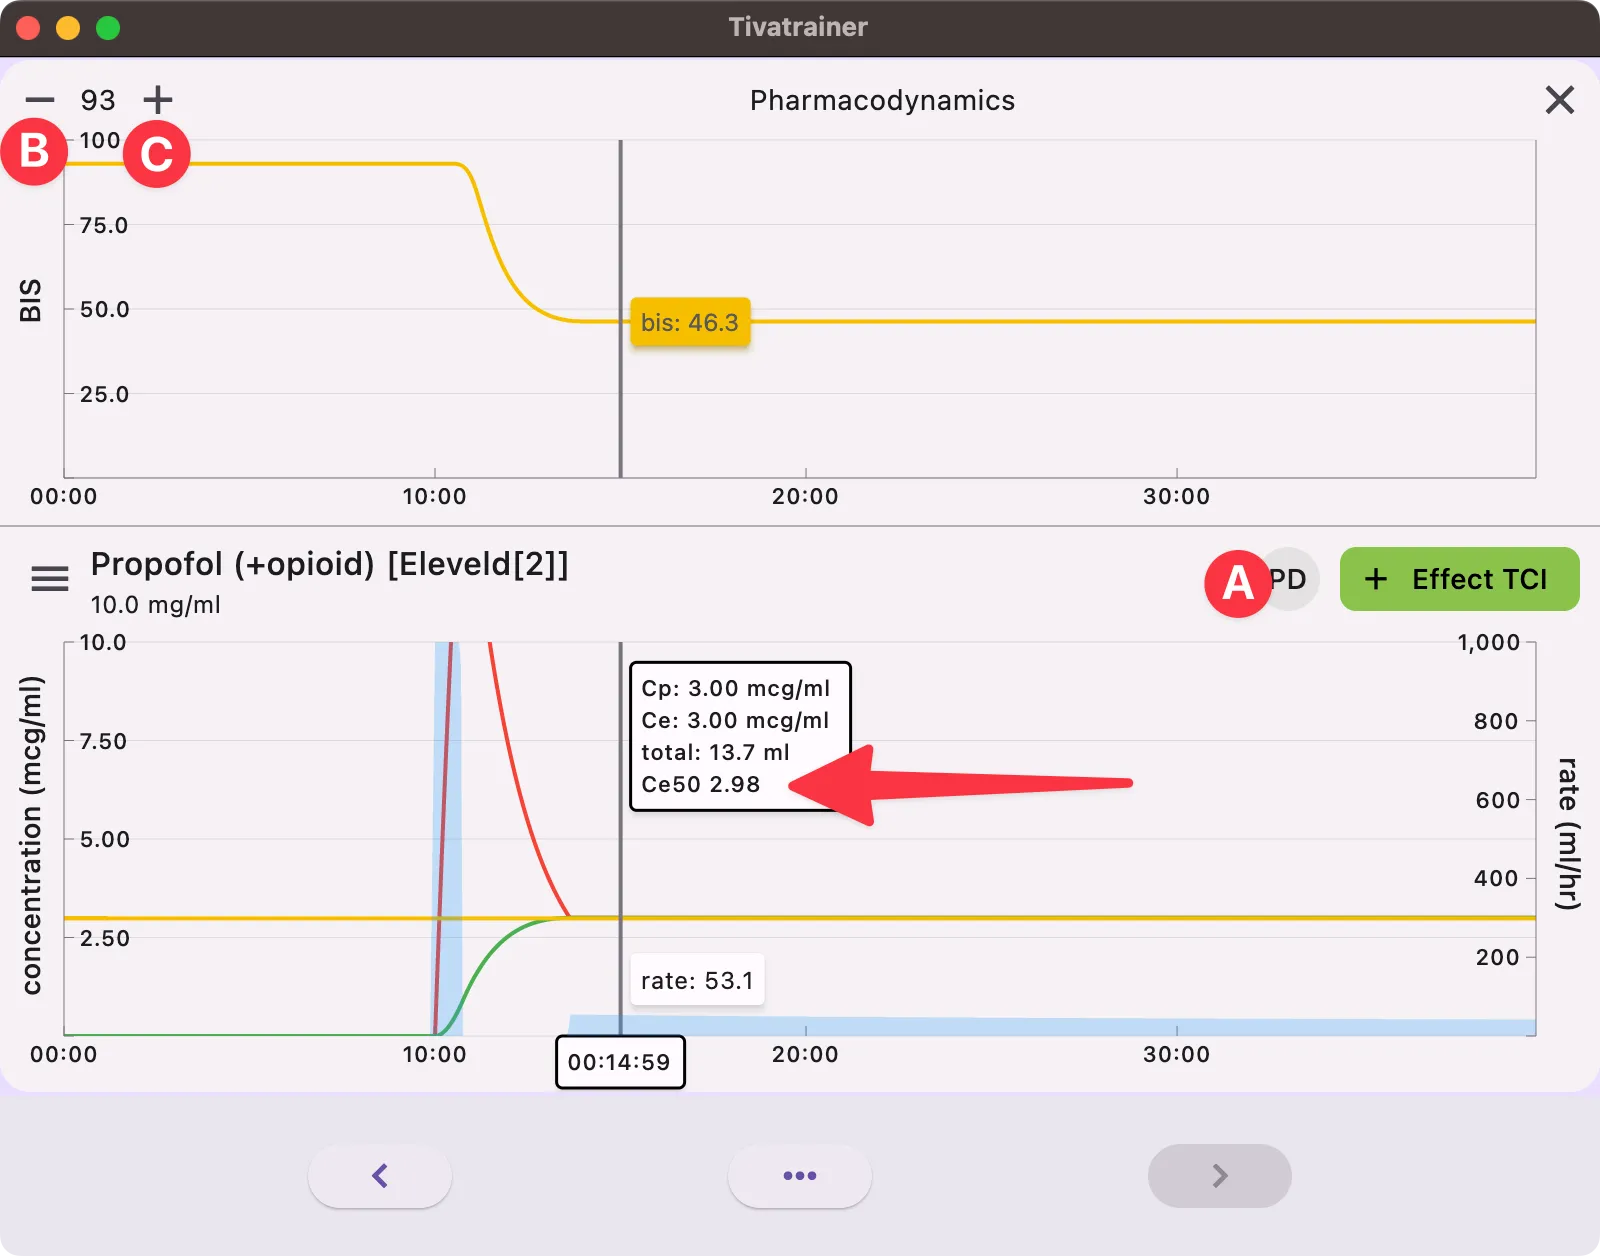Click the macOS yellow minimize button
Screen dimensions: 1600x1256
(x=68, y=28)
